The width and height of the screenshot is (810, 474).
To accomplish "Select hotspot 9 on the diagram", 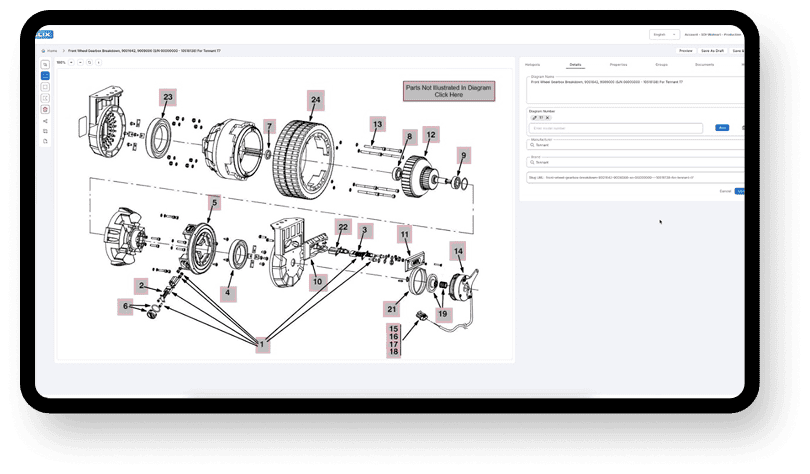I will pyautogui.click(x=463, y=155).
